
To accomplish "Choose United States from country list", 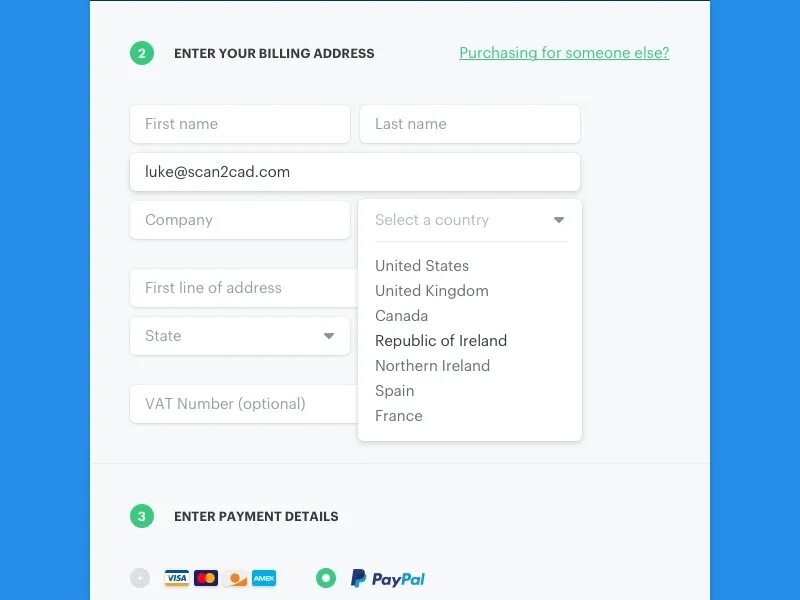I will click(x=422, y=266).
